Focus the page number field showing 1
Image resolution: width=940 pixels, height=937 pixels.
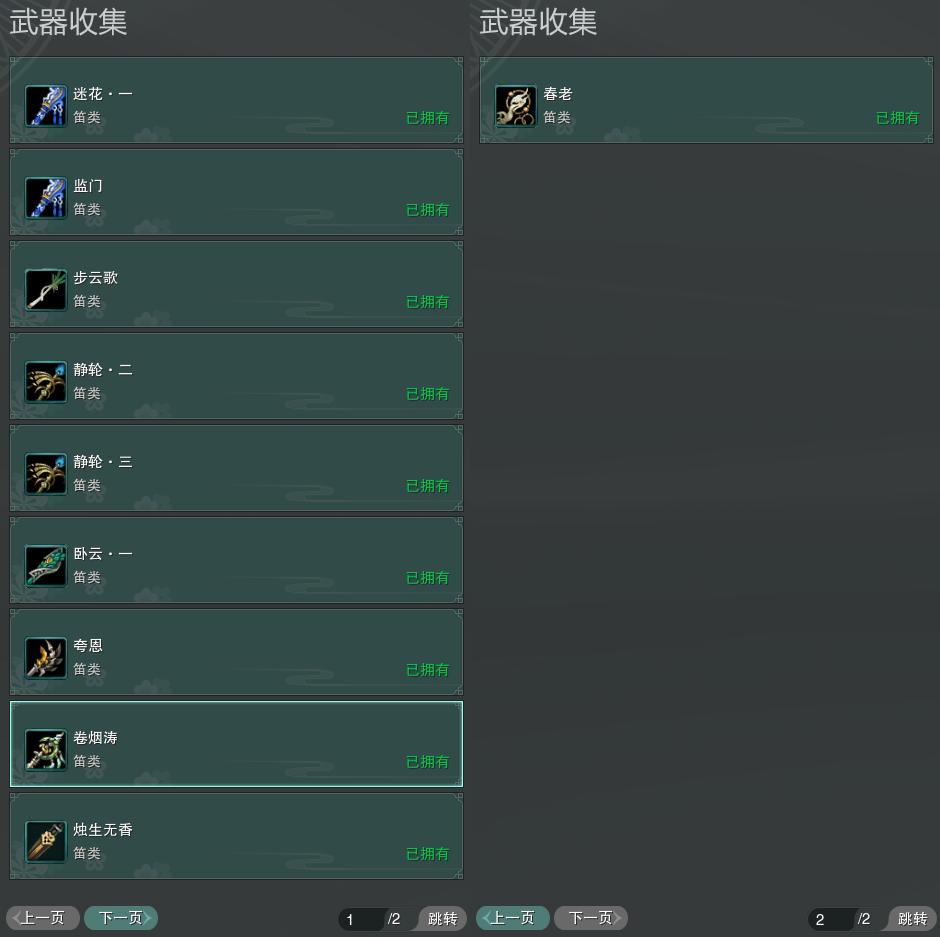(x=361, y=919)
